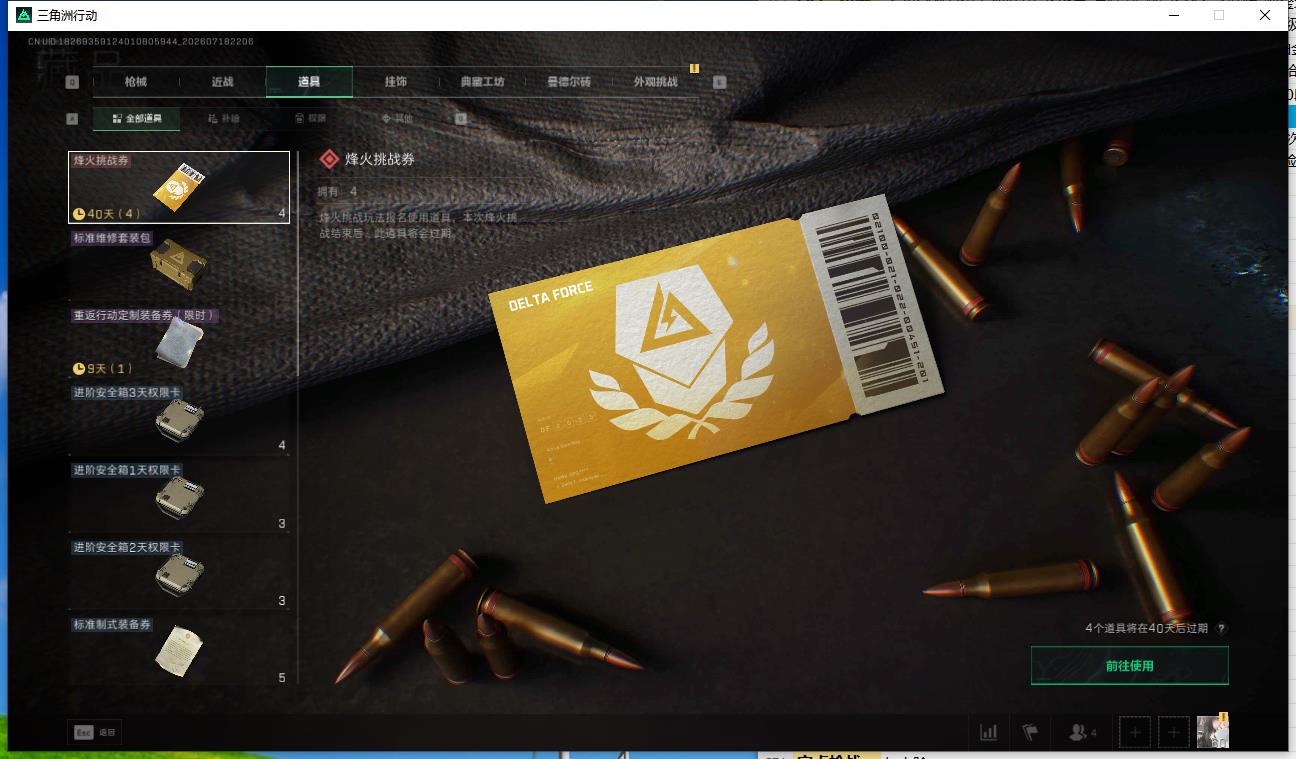The width and height of the screenshot is (1296, 759).
Task: Click the Esc 返回 (back) button
Action: [x=95, y=732]
